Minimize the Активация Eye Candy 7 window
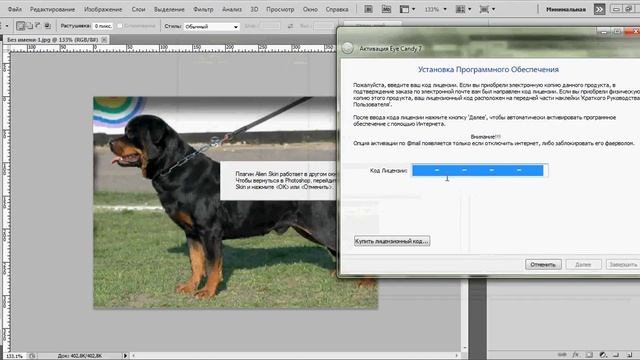This screenshot has height=360, width=640. (604, 31)
